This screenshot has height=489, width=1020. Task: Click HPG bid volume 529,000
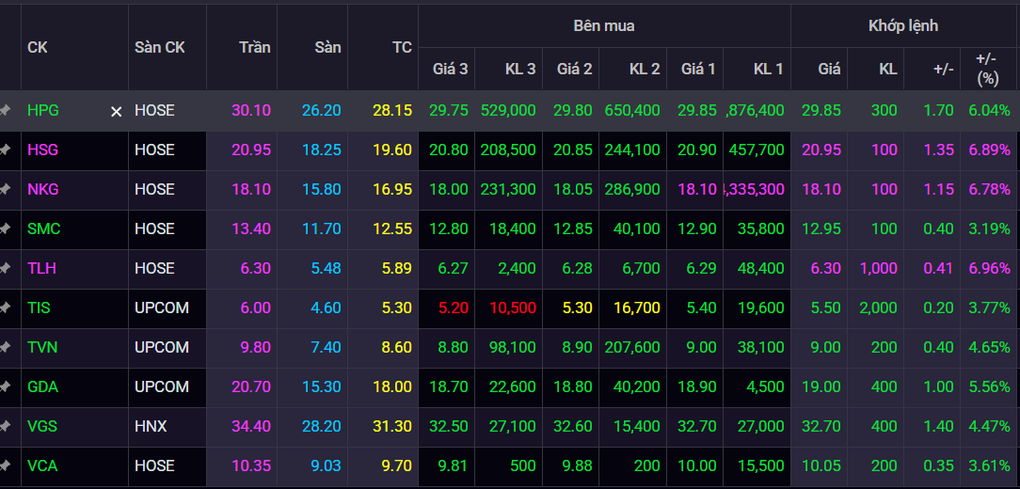point(509,111)
